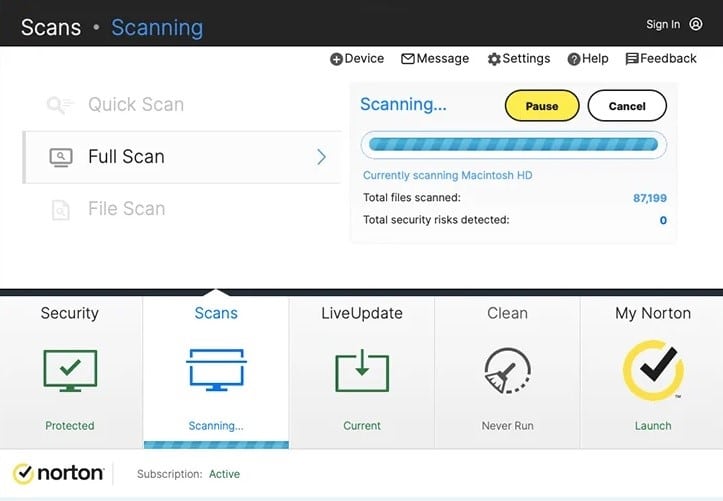Click the Scans monitor scanning icon
This screenshot has width=723, height=501.
(x=216, y=370)
